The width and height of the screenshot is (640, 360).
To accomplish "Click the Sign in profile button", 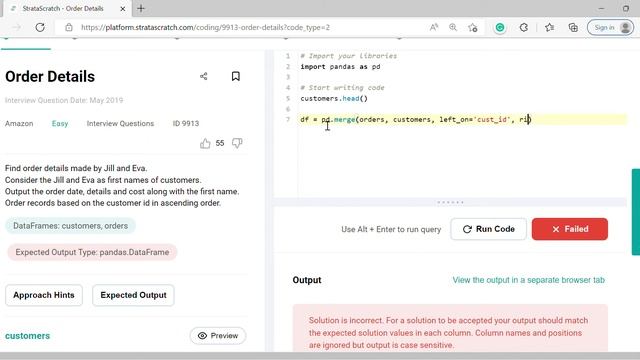I will (x=610, y=27).
